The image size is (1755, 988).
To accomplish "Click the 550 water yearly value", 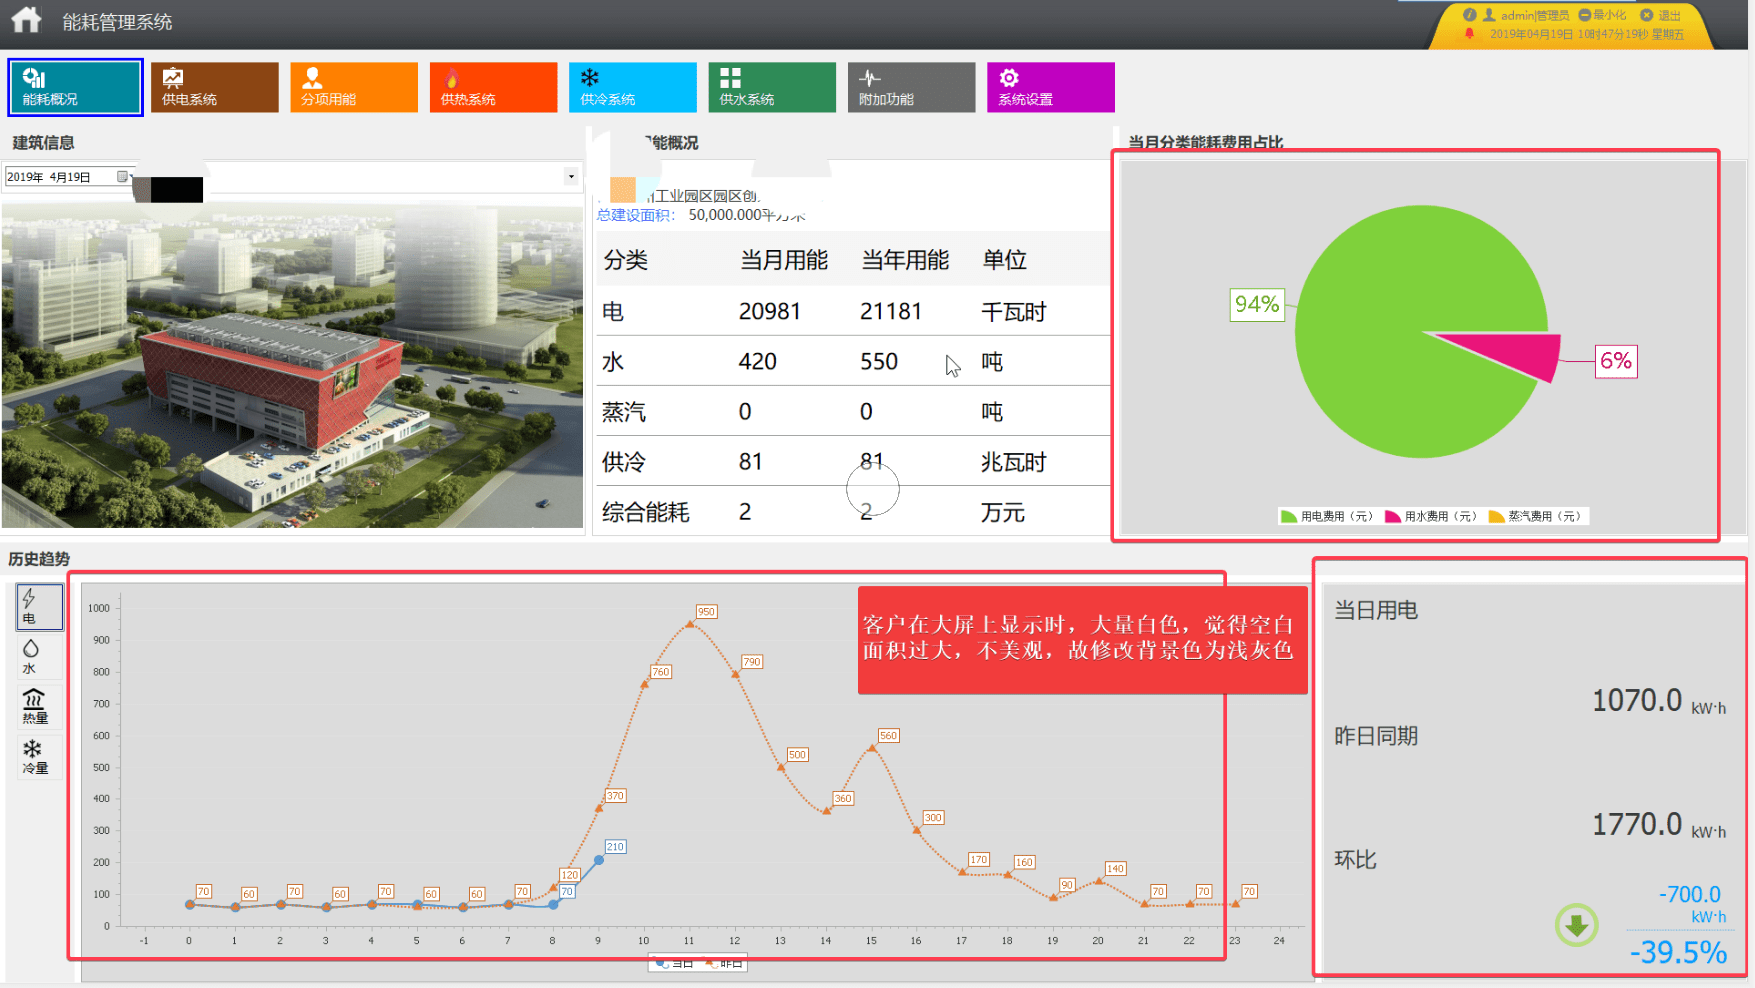I will (x=879, y=361).
